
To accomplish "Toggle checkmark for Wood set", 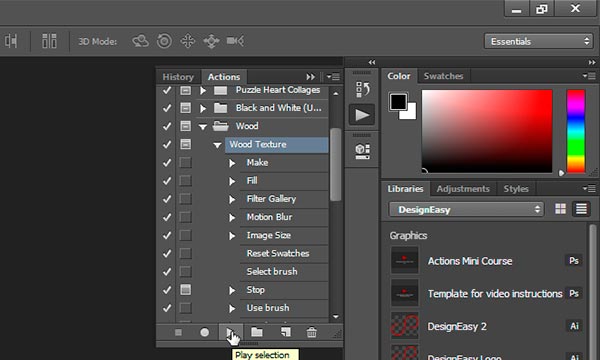I will click(167, 126).
